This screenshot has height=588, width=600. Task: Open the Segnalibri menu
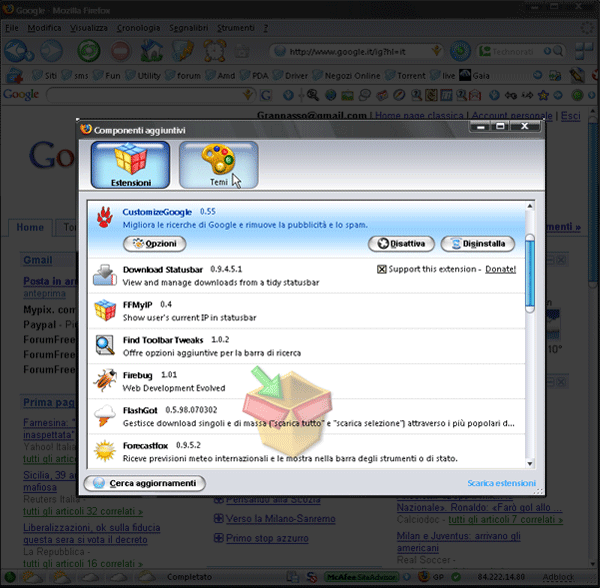189,28
